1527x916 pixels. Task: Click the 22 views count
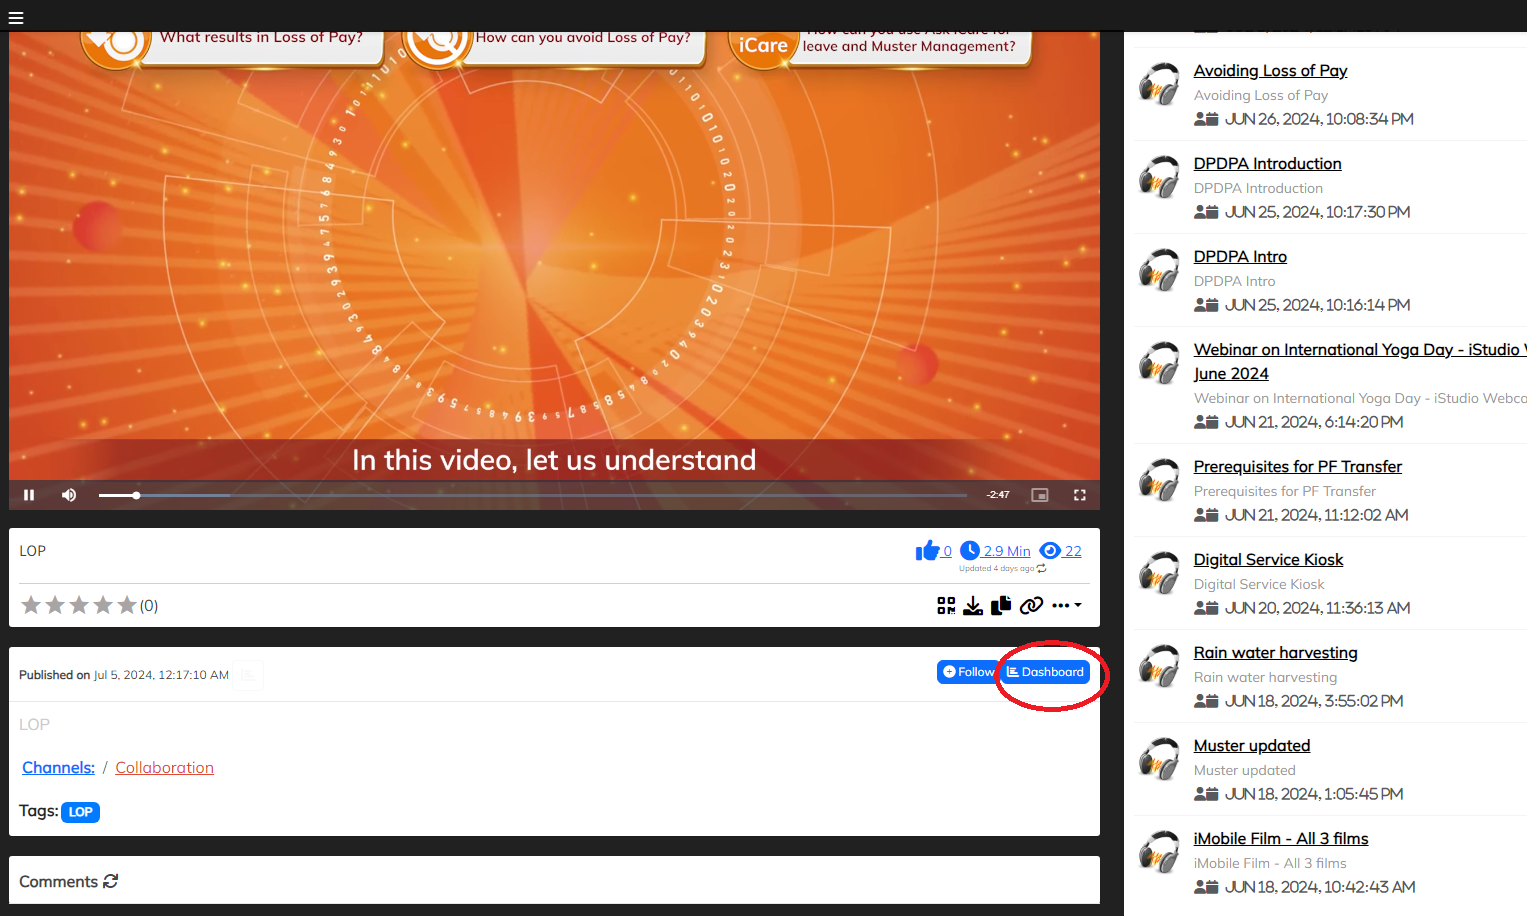pos(1073,551)
